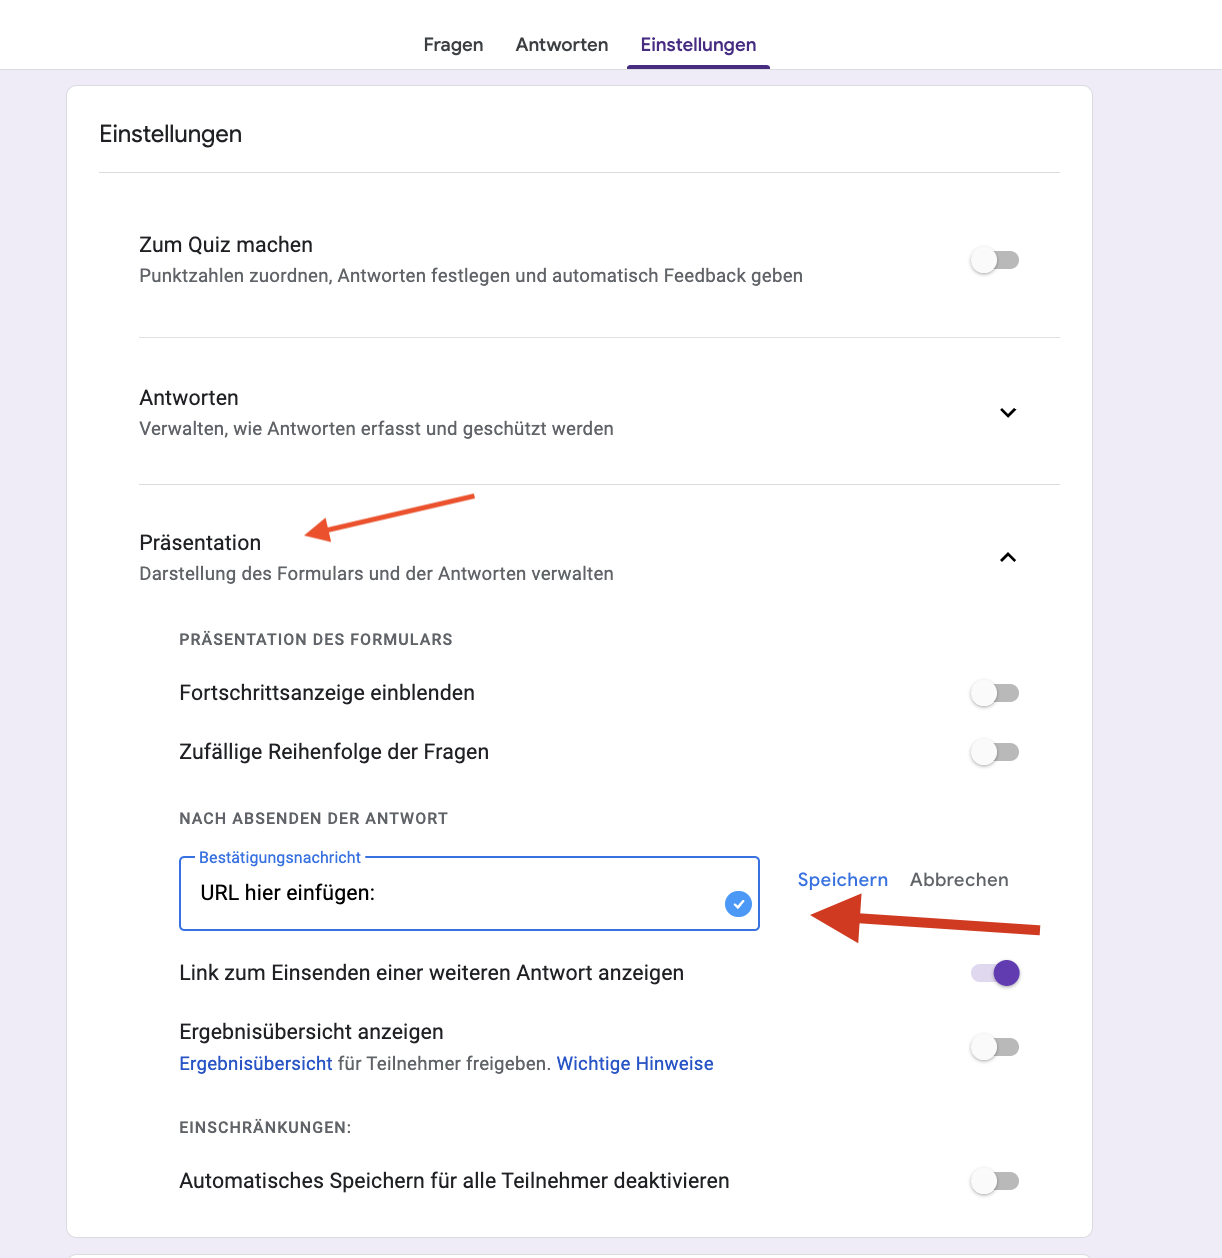Toggle Ergebnisübersicht anzeigen switch

click(x=994, y=1047)
